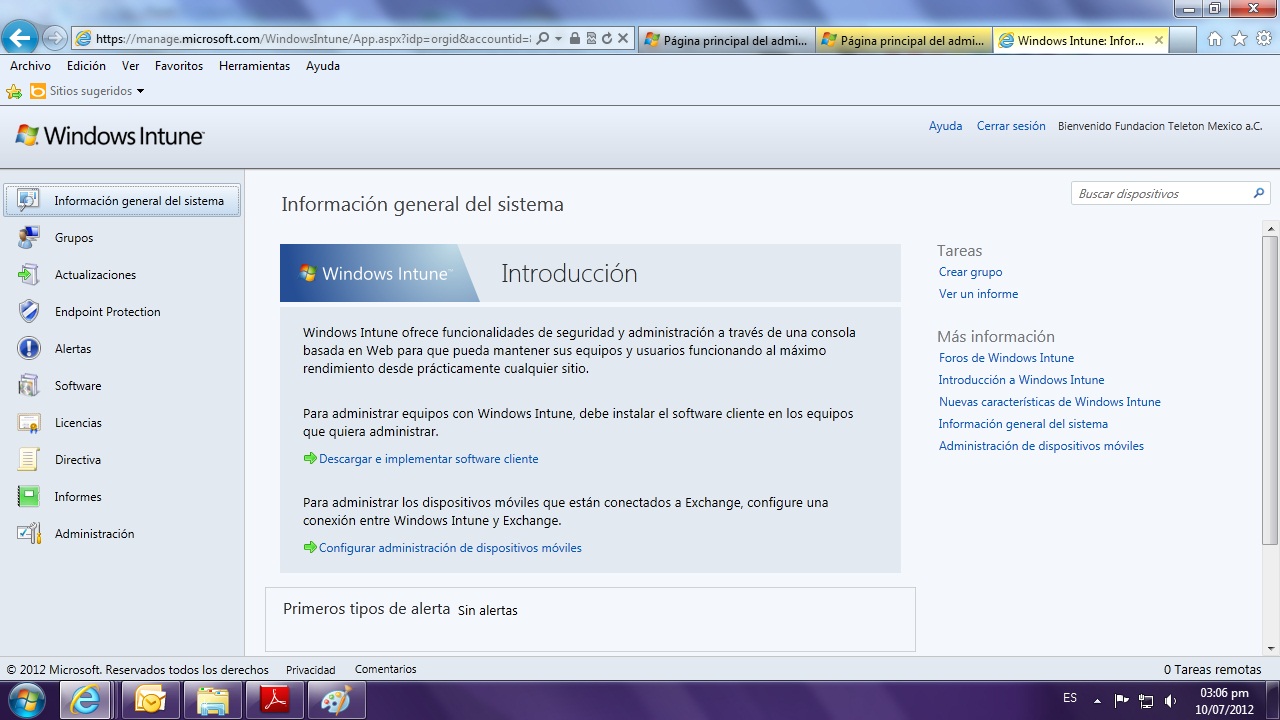The height and width of the screenshot is (720, 1280).
Task: Click the search magnifier in Buscar dispositivos
Action: [x=1259, y=193]
